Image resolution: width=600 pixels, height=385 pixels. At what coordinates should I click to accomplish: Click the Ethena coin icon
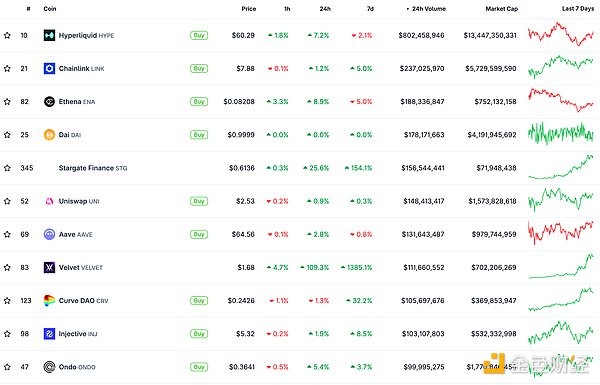point(49,101)
